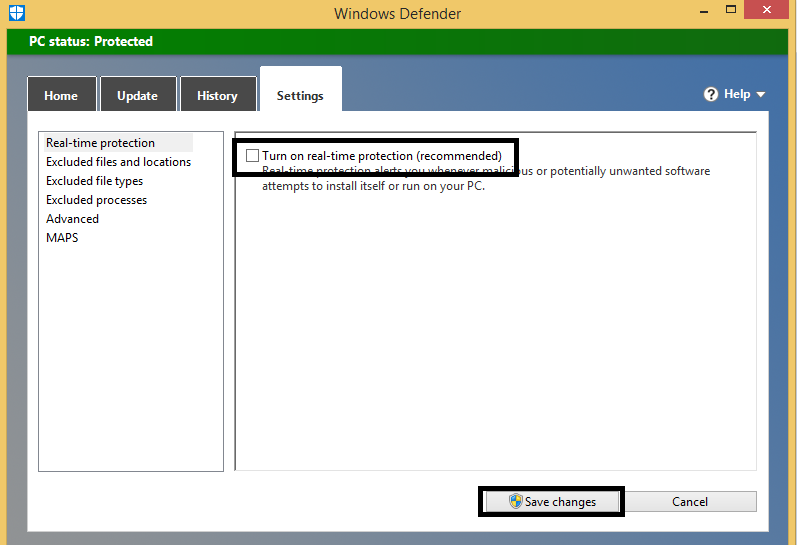Open the Advanced settings category
The image size is (797, 545).
[72, 219]
